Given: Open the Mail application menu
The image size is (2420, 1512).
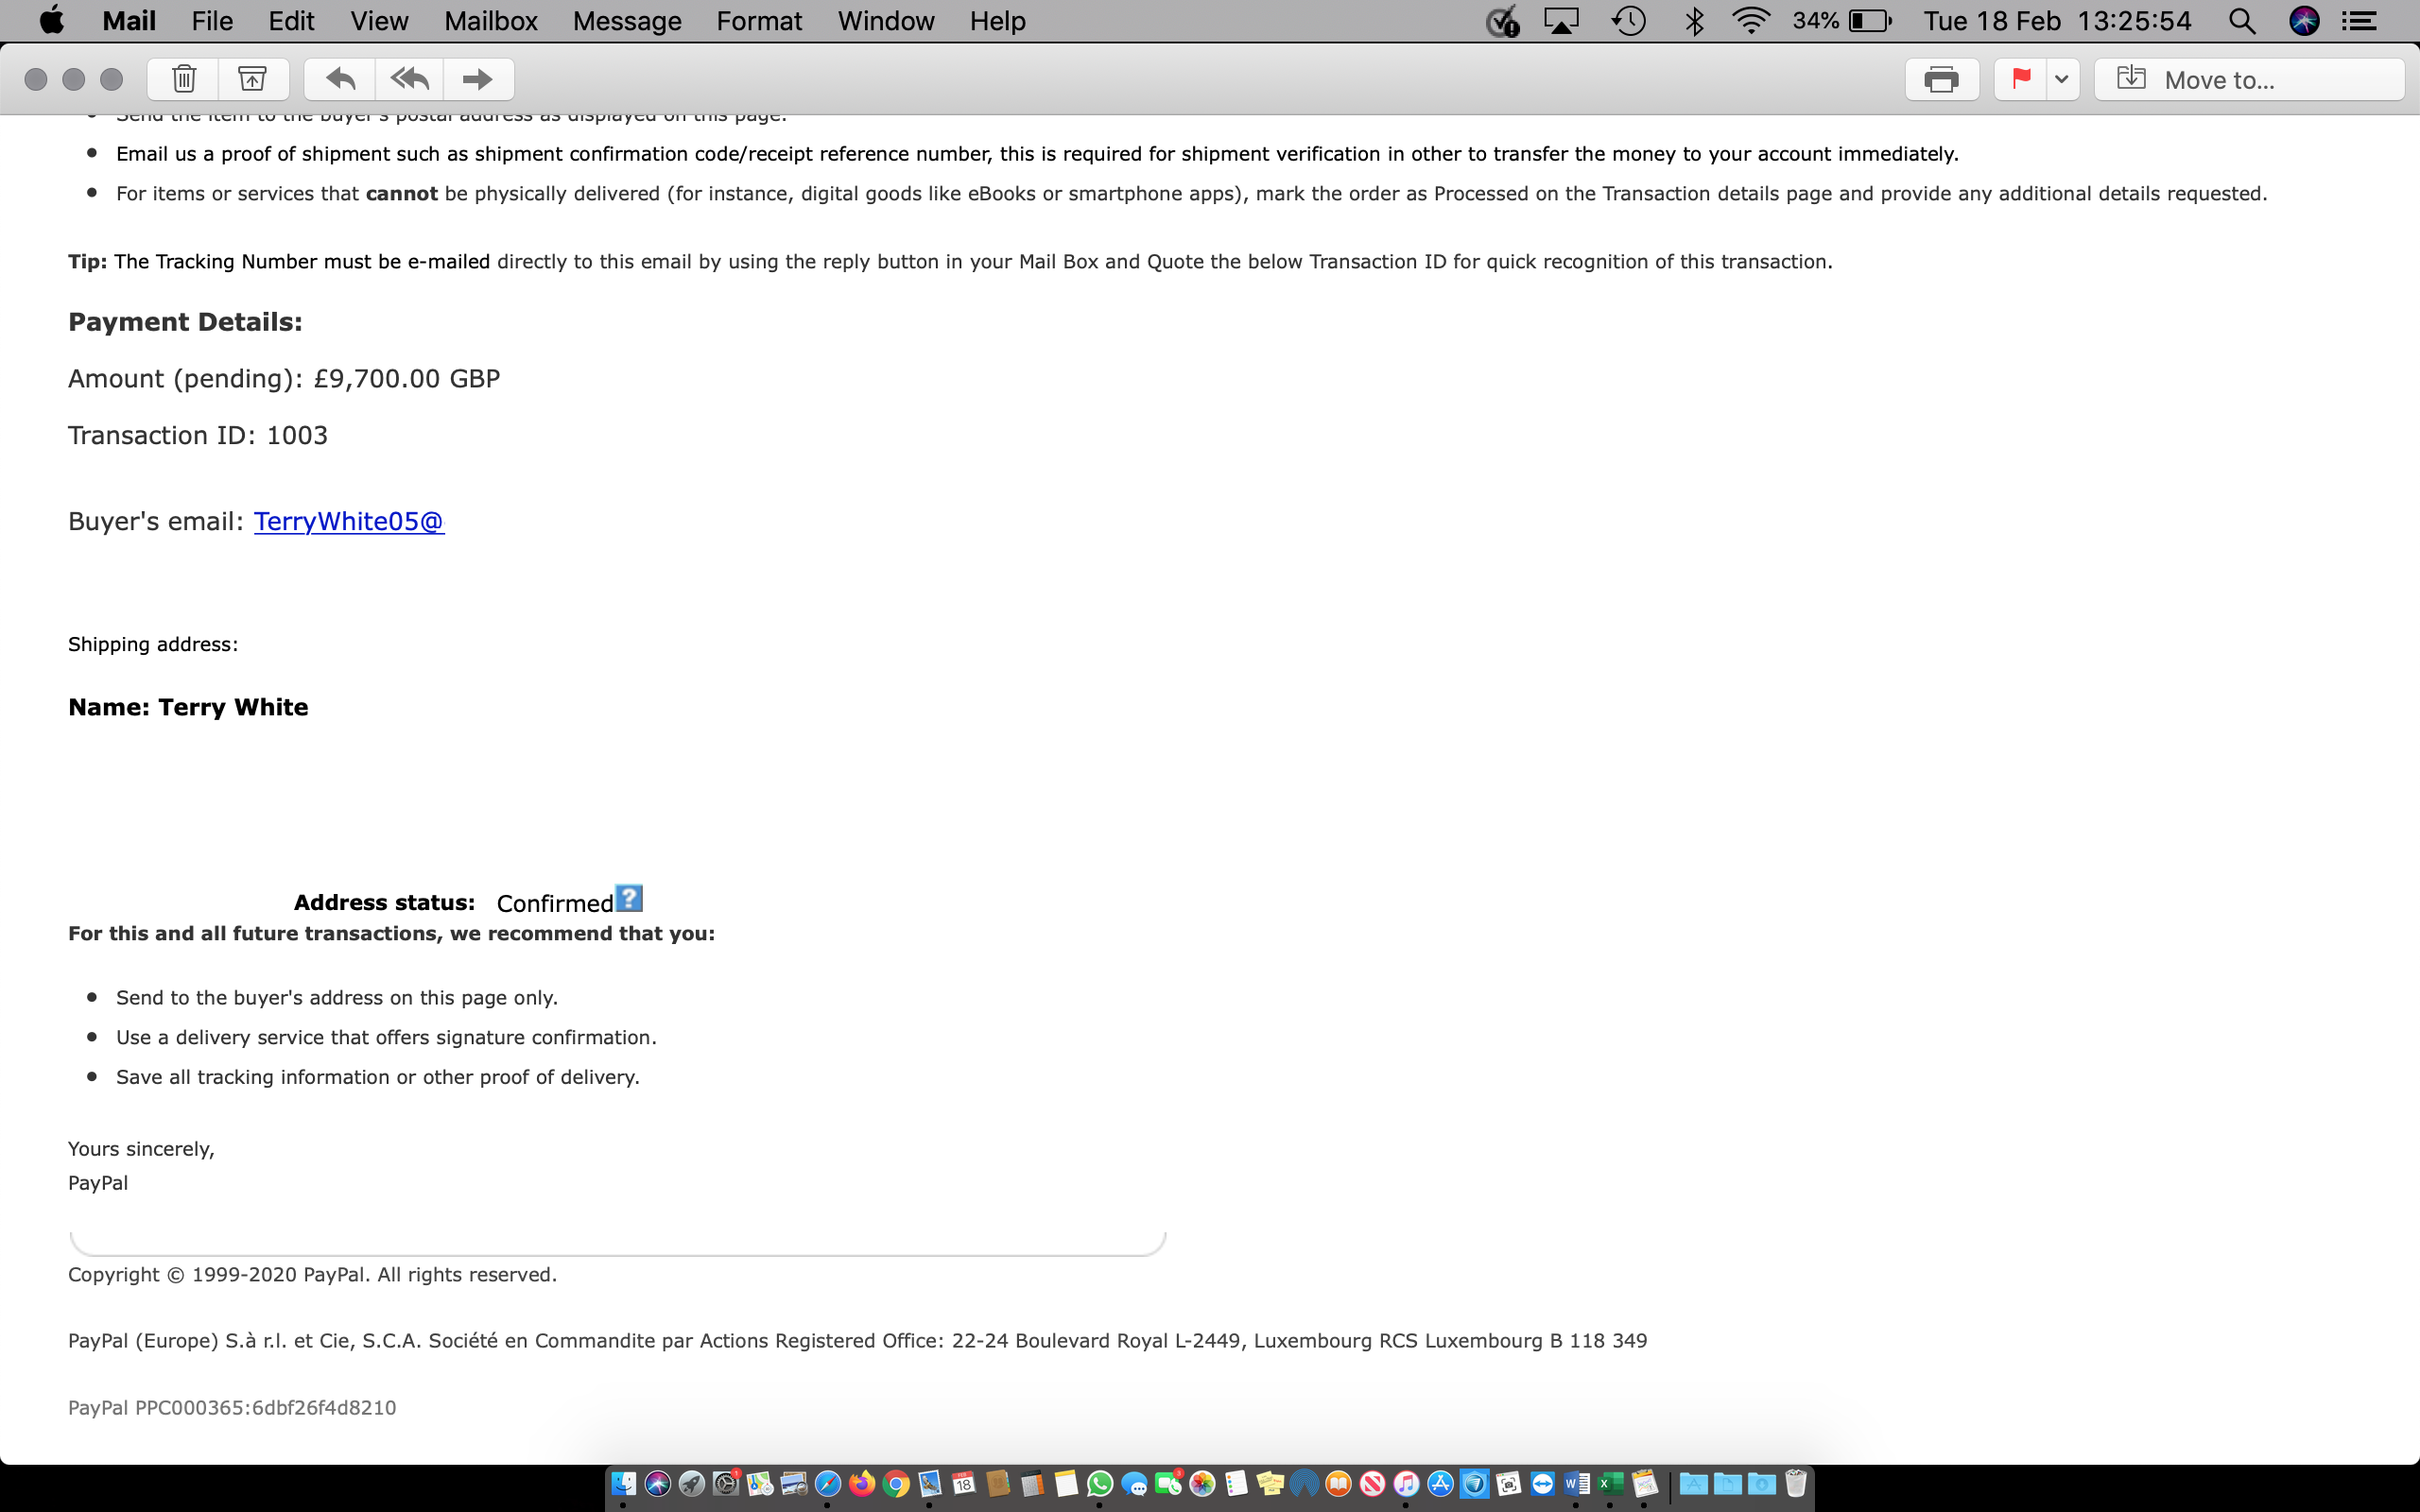Looking at the screenshot, I should click(x=129, y=21).
